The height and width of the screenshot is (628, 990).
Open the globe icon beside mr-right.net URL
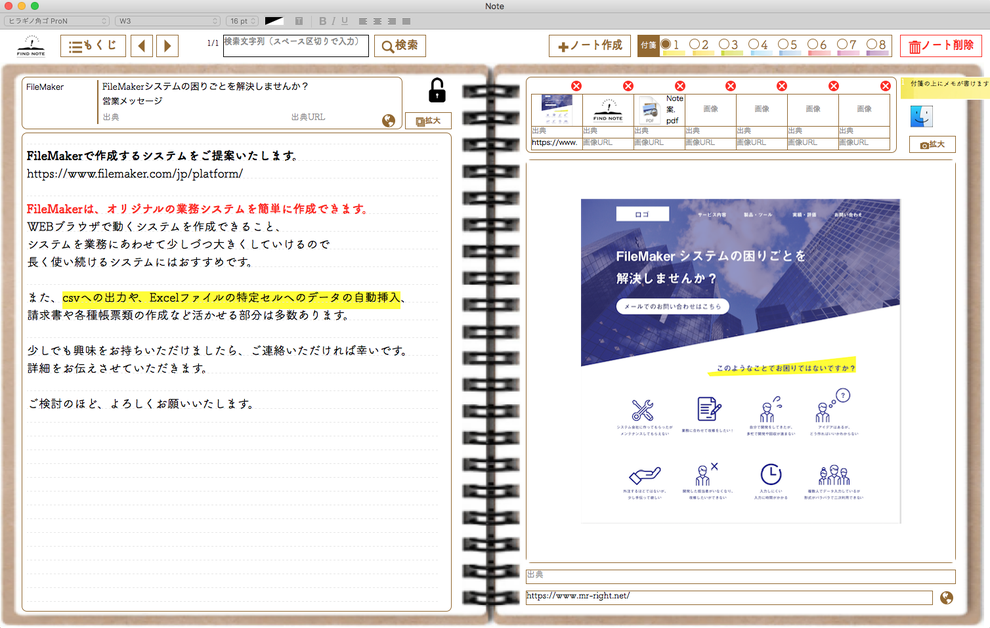tap(946, 598)
